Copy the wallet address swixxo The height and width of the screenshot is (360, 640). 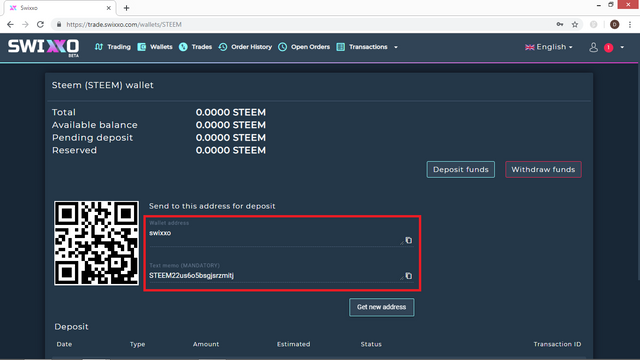tap(409, 240)
